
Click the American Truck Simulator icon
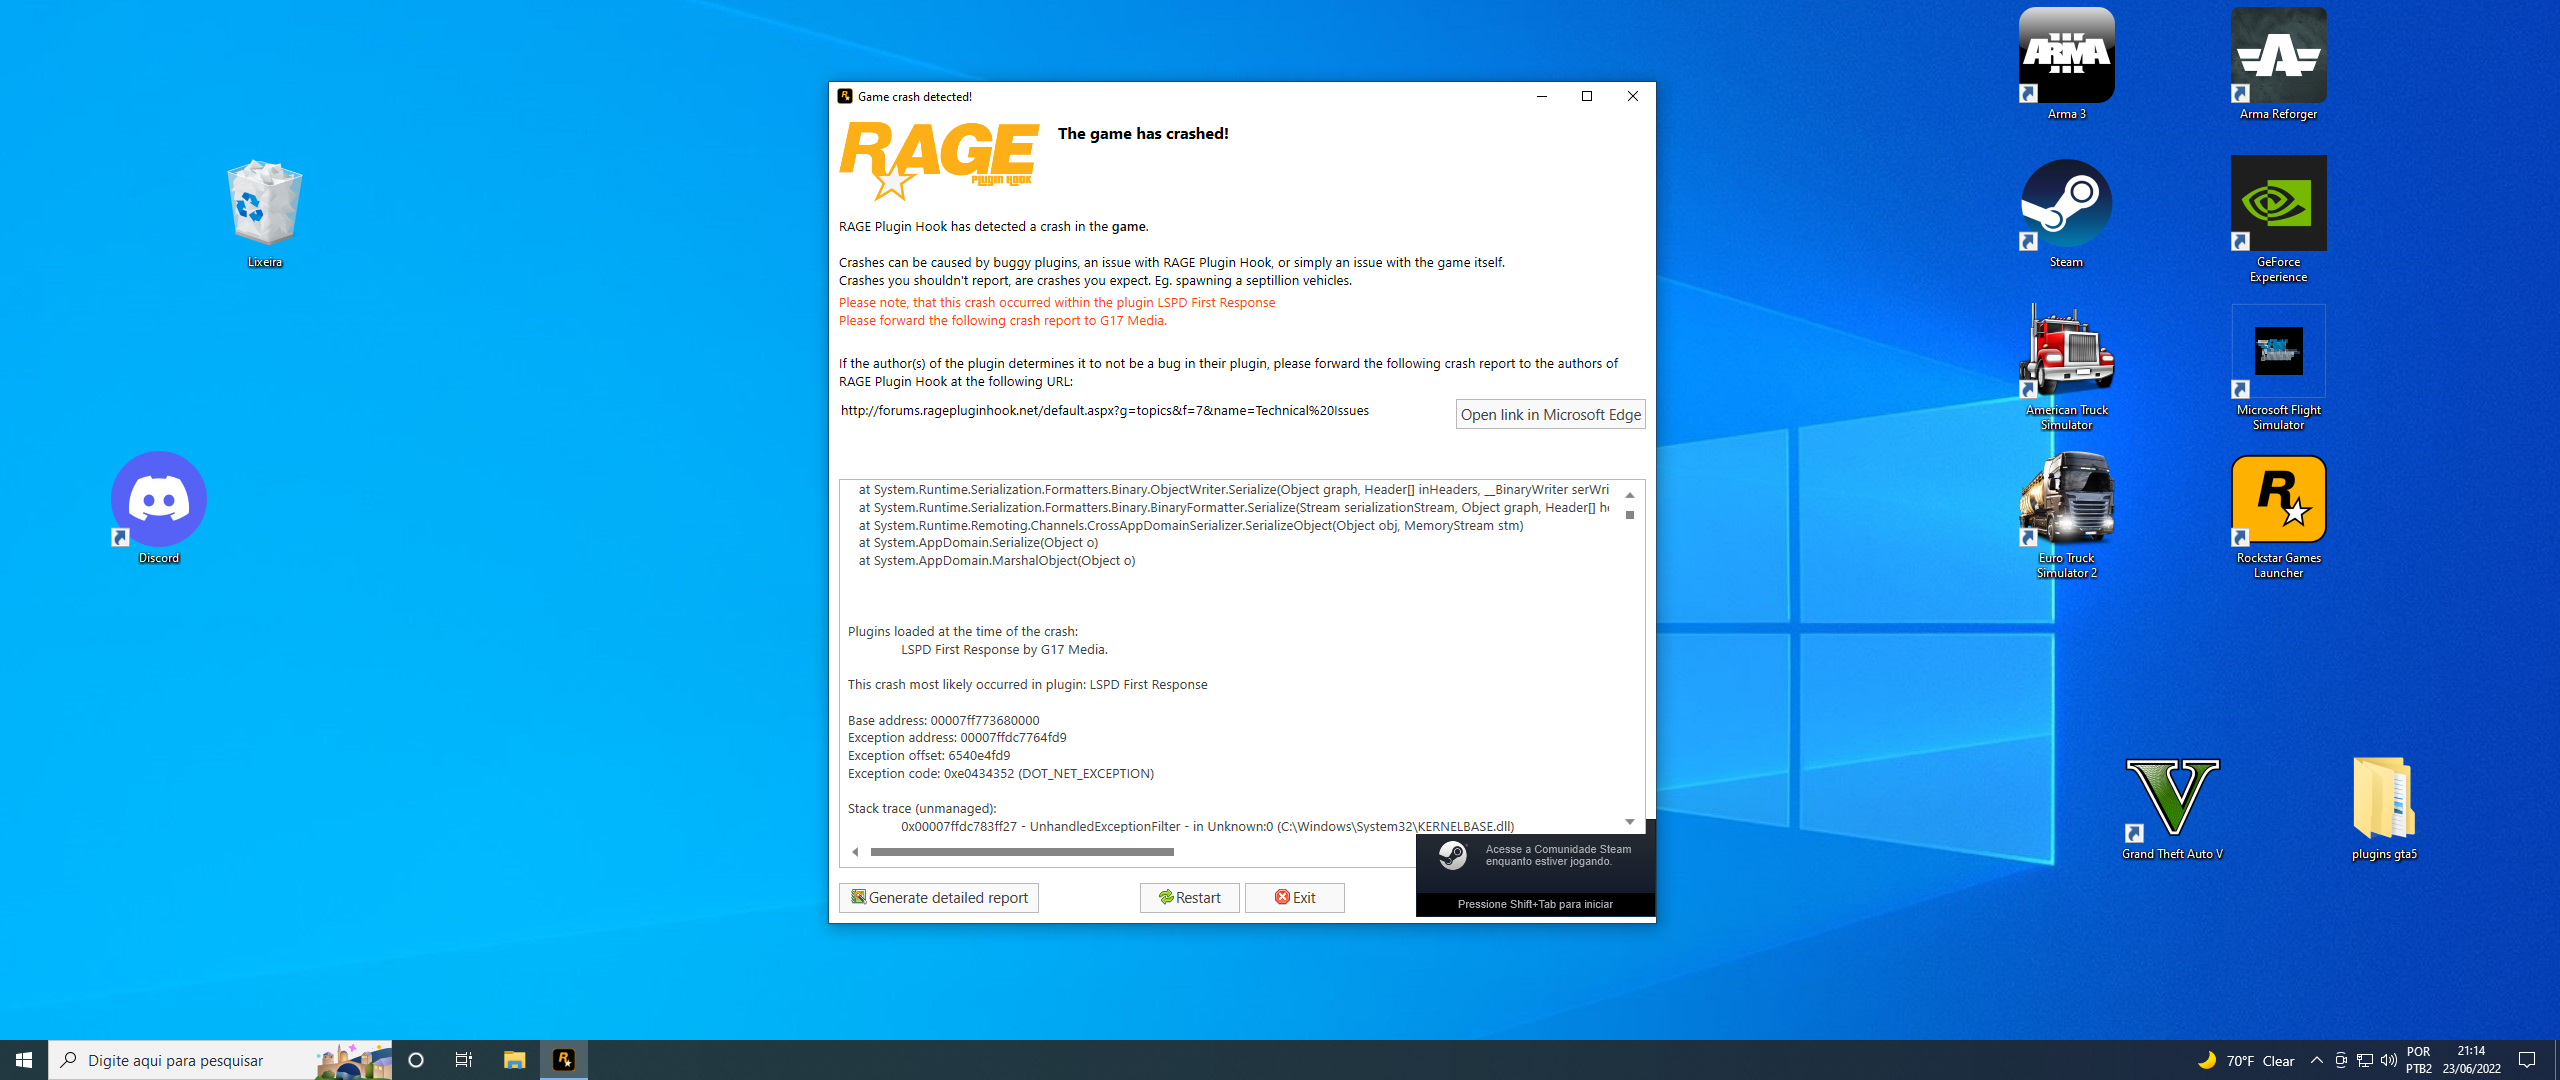2066,352
